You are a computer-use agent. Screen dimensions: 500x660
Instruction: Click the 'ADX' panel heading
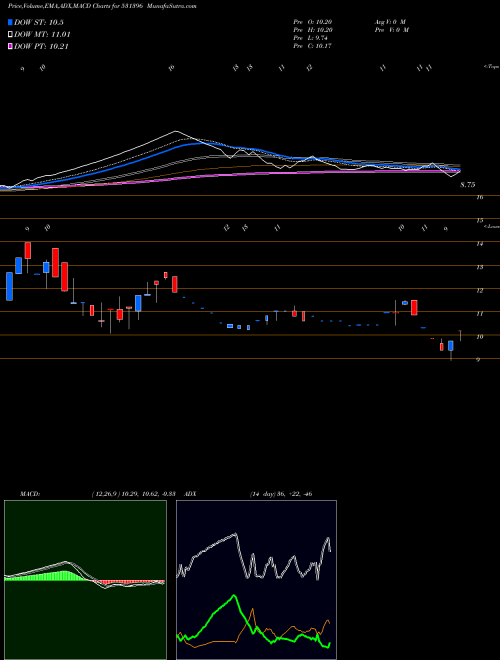191,494
